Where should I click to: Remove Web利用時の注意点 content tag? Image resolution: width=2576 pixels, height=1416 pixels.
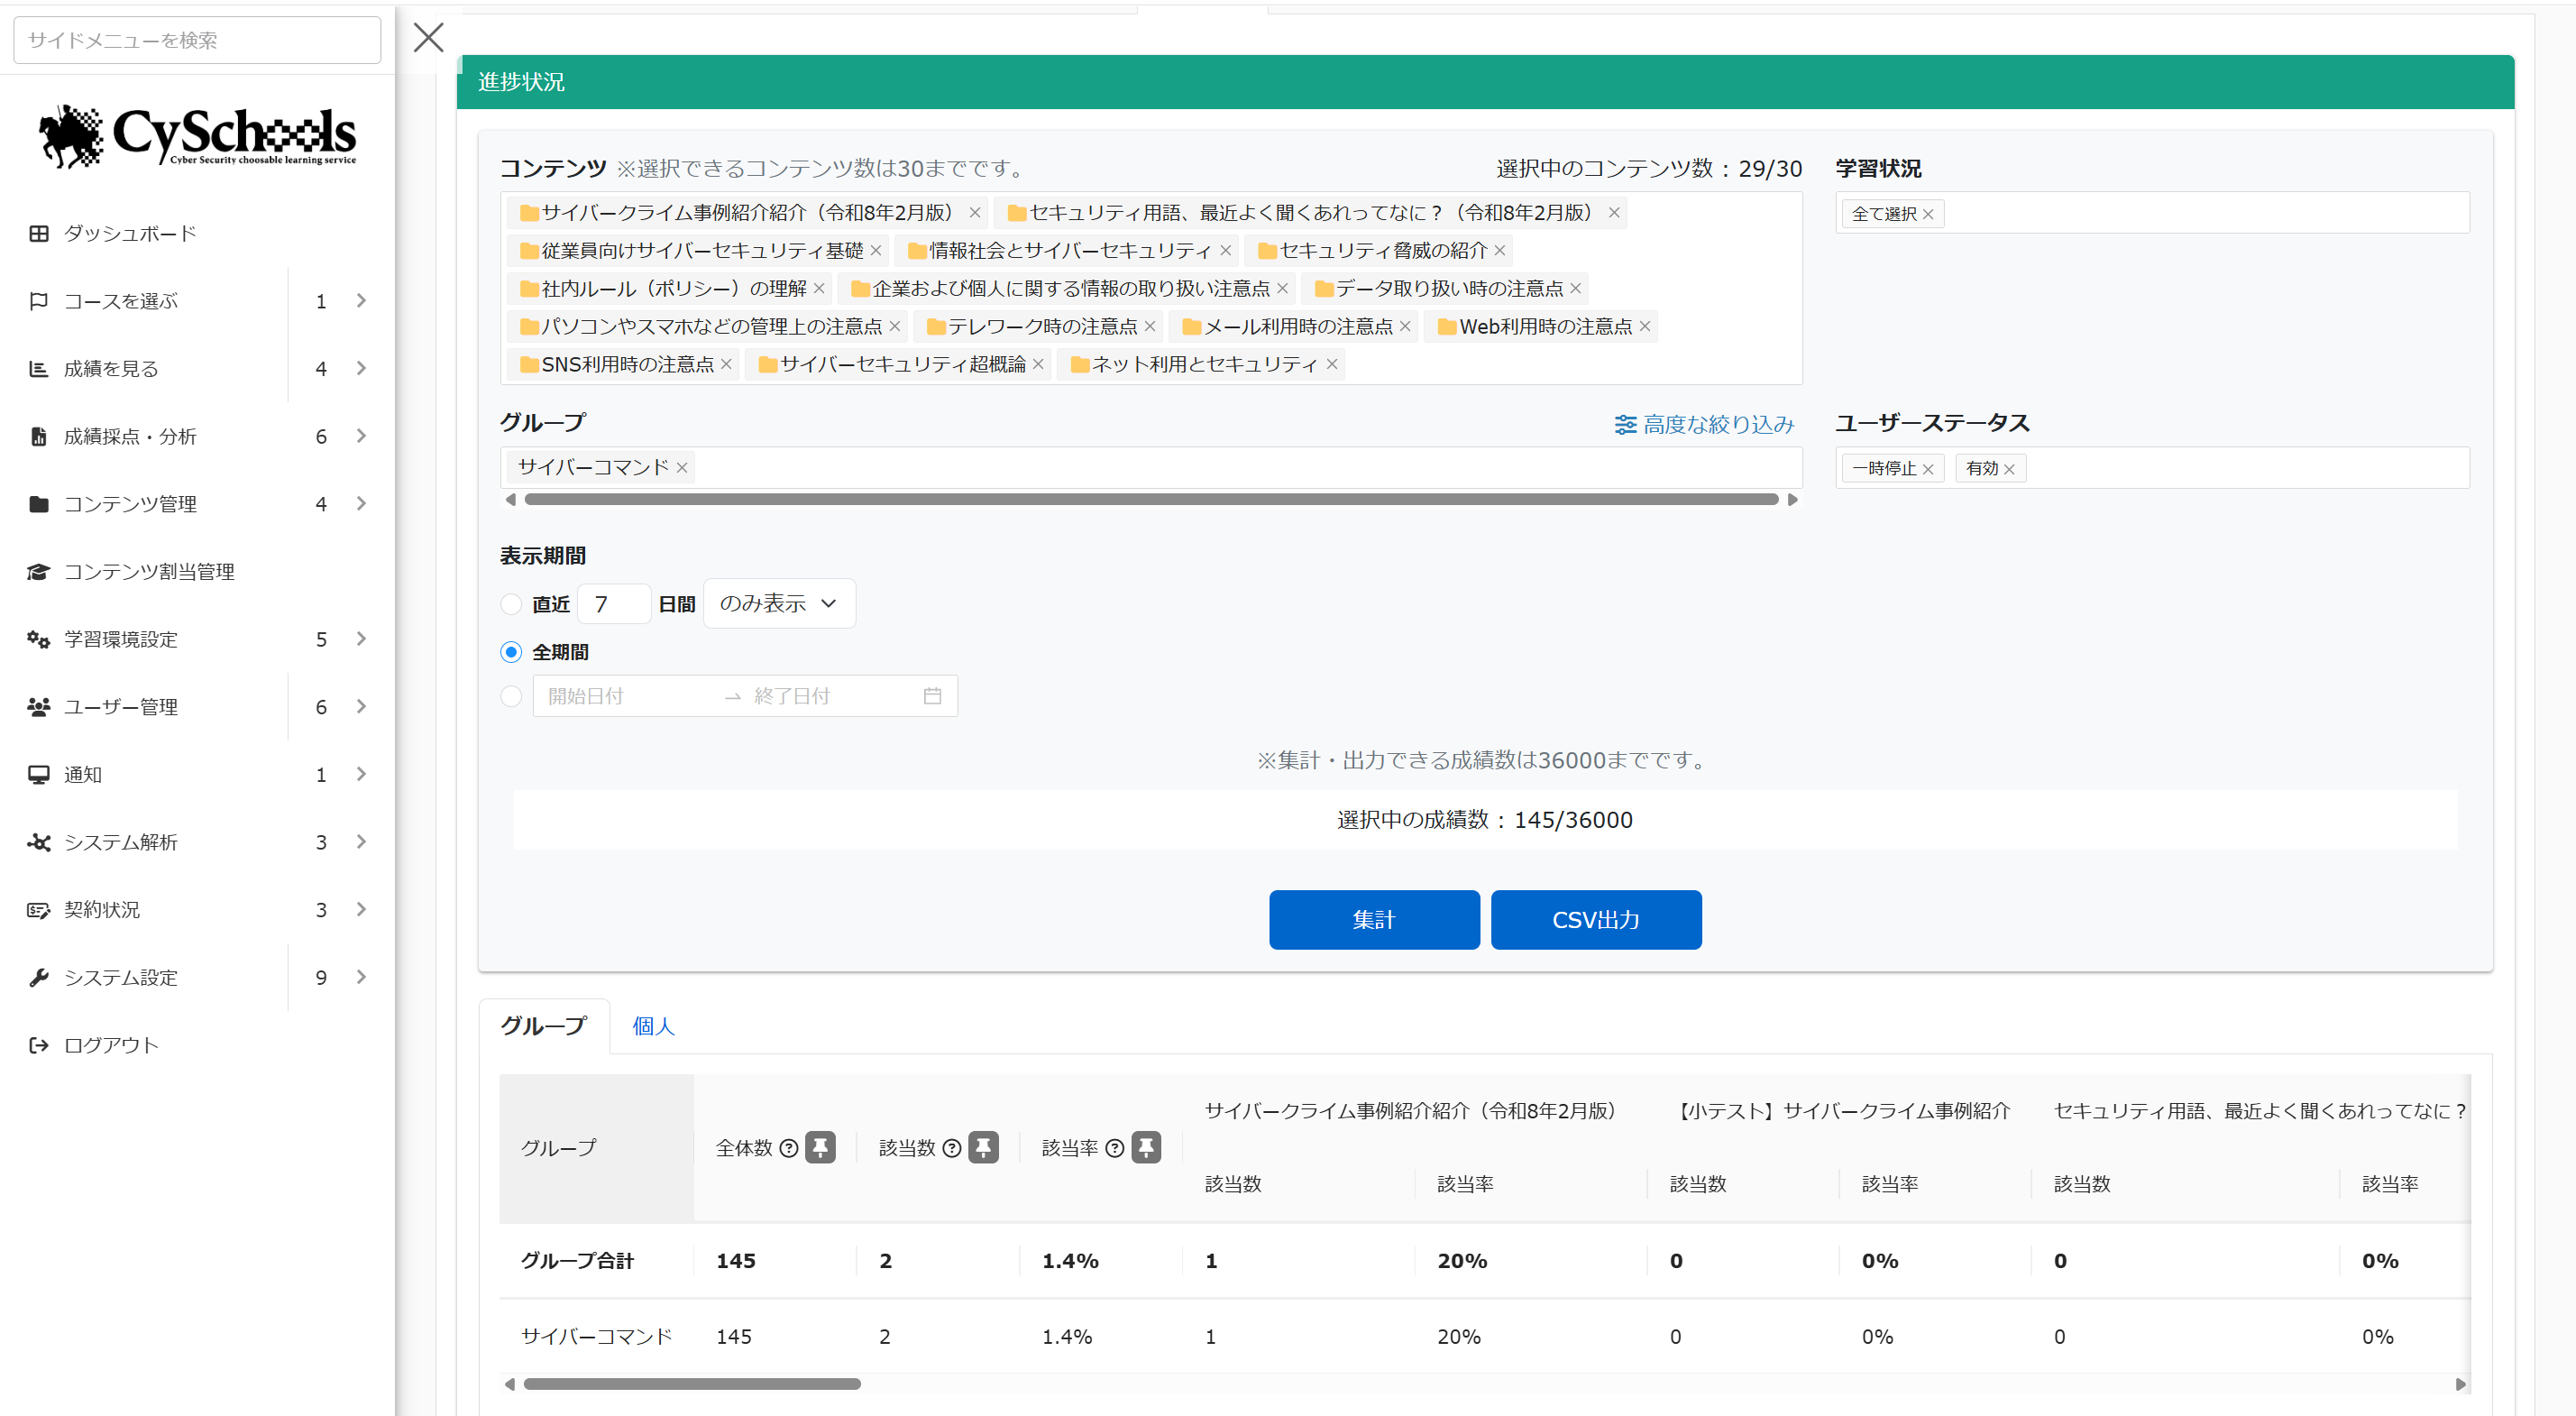(x=1645, y=327)
